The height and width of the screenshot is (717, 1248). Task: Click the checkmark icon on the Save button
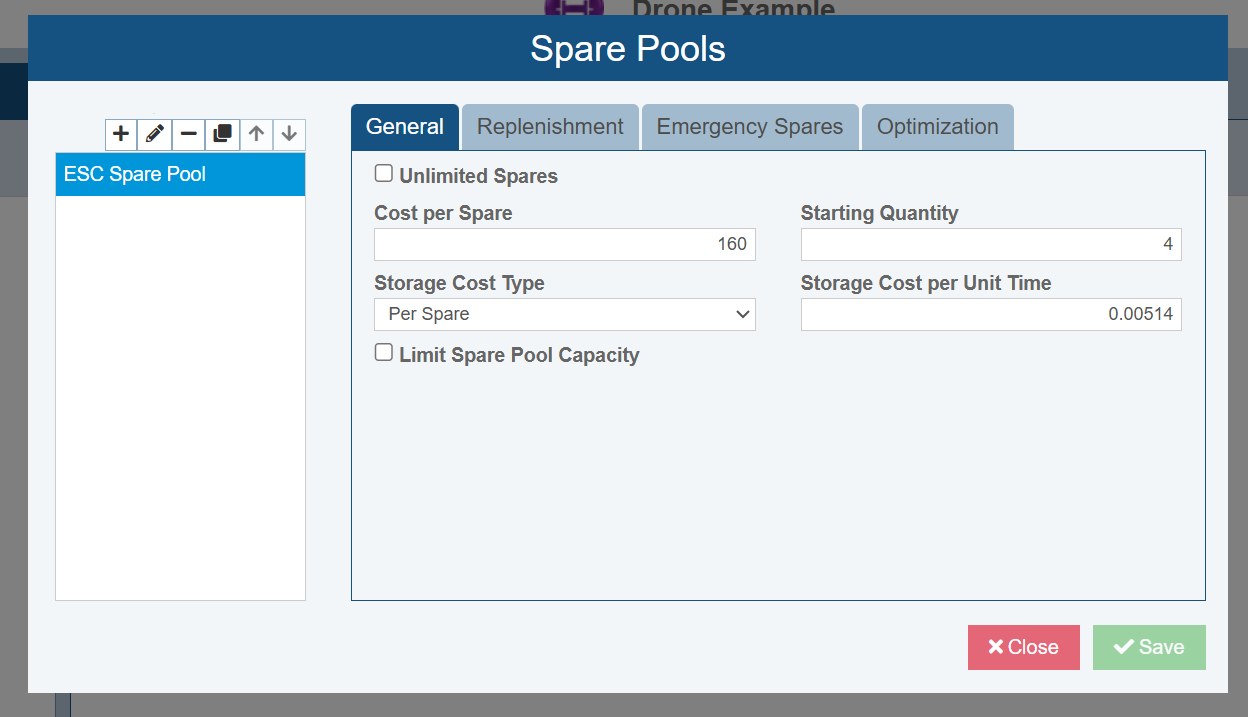(x=1124, y=647)
